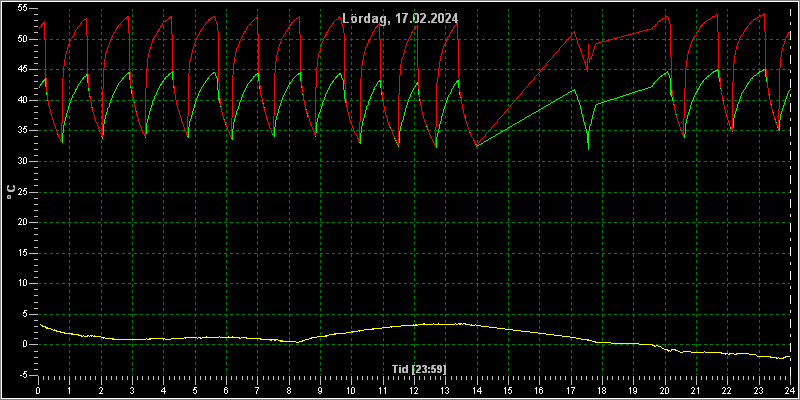The width and height of the screenshot is (800, 400).
Task: Select hour 20 on the time axis
Action: coord(664,391)
